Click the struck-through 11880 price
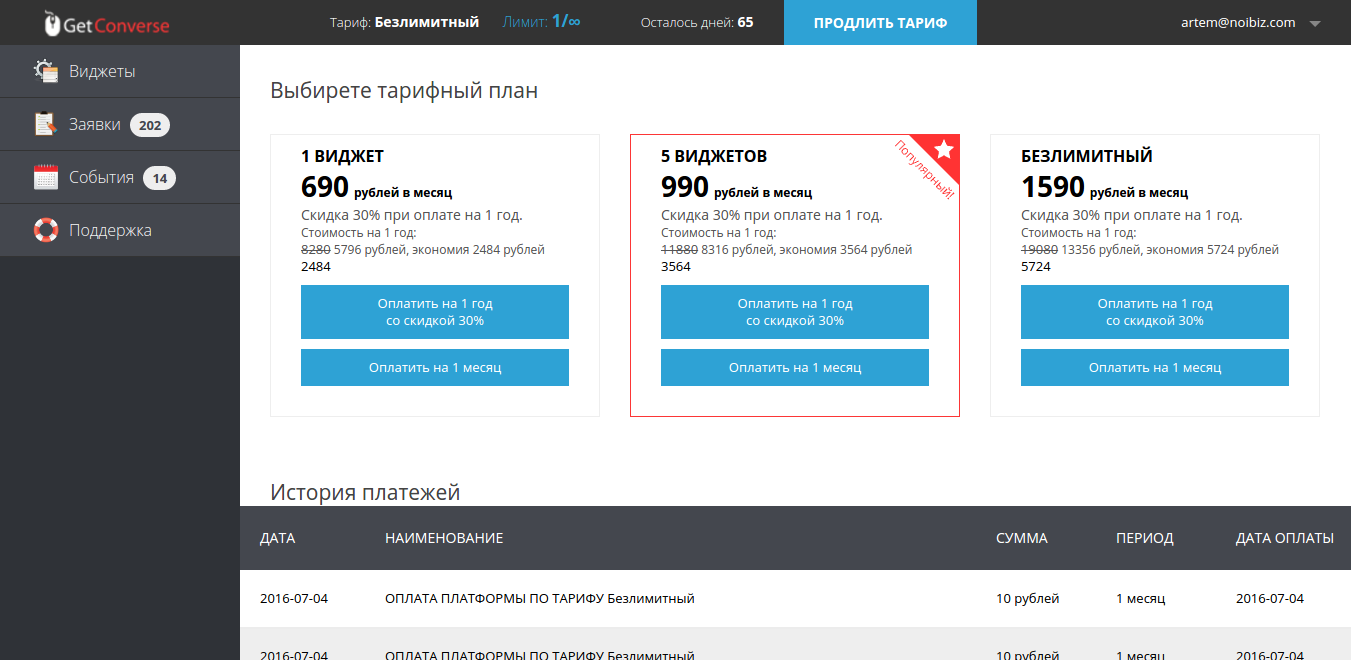 coord(679,250)
